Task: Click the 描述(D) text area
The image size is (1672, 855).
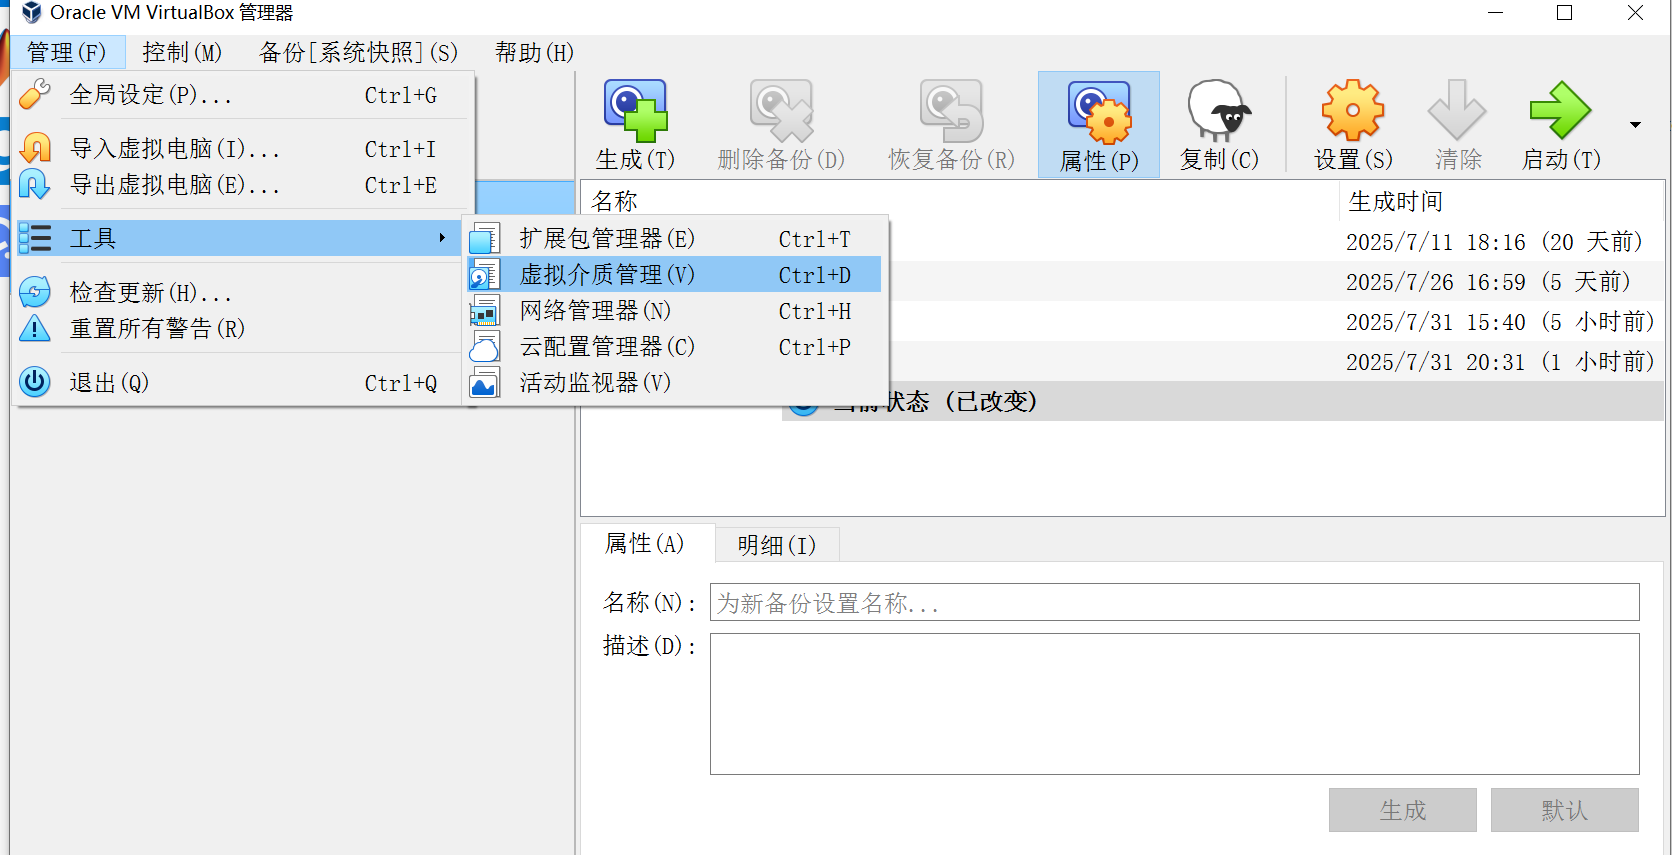Action: tap(1174, 703)
